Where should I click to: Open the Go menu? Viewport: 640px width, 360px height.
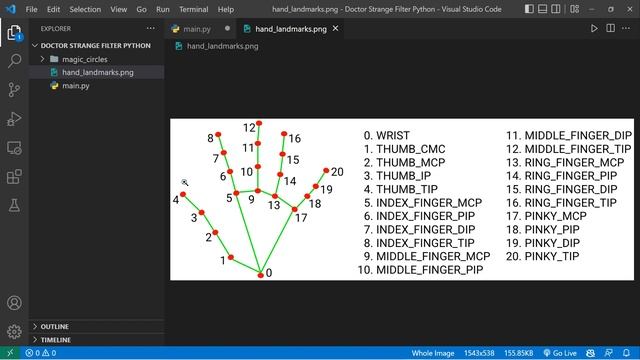coord(141,9)
